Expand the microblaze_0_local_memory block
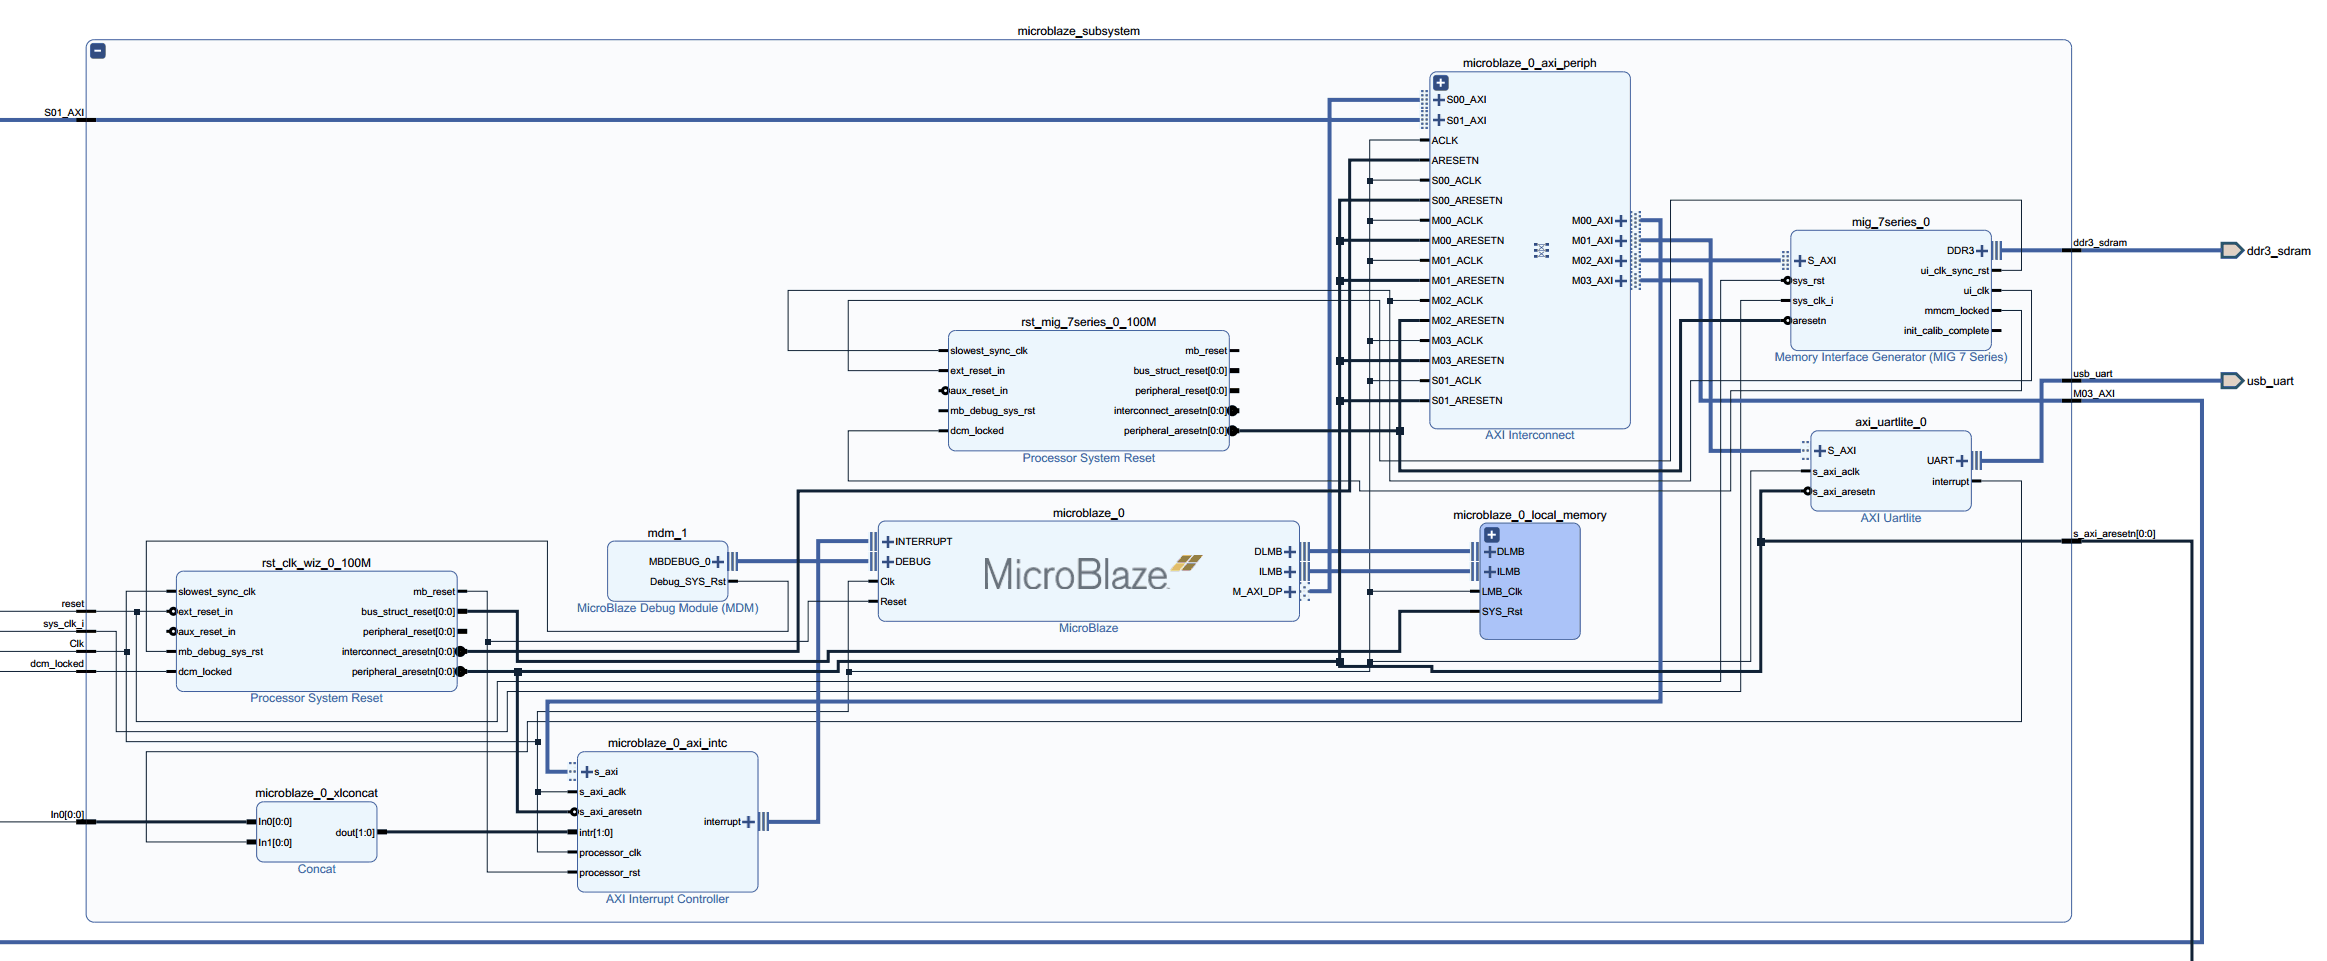This screenshot has height=961, width=2327. tap(1492, 535)
